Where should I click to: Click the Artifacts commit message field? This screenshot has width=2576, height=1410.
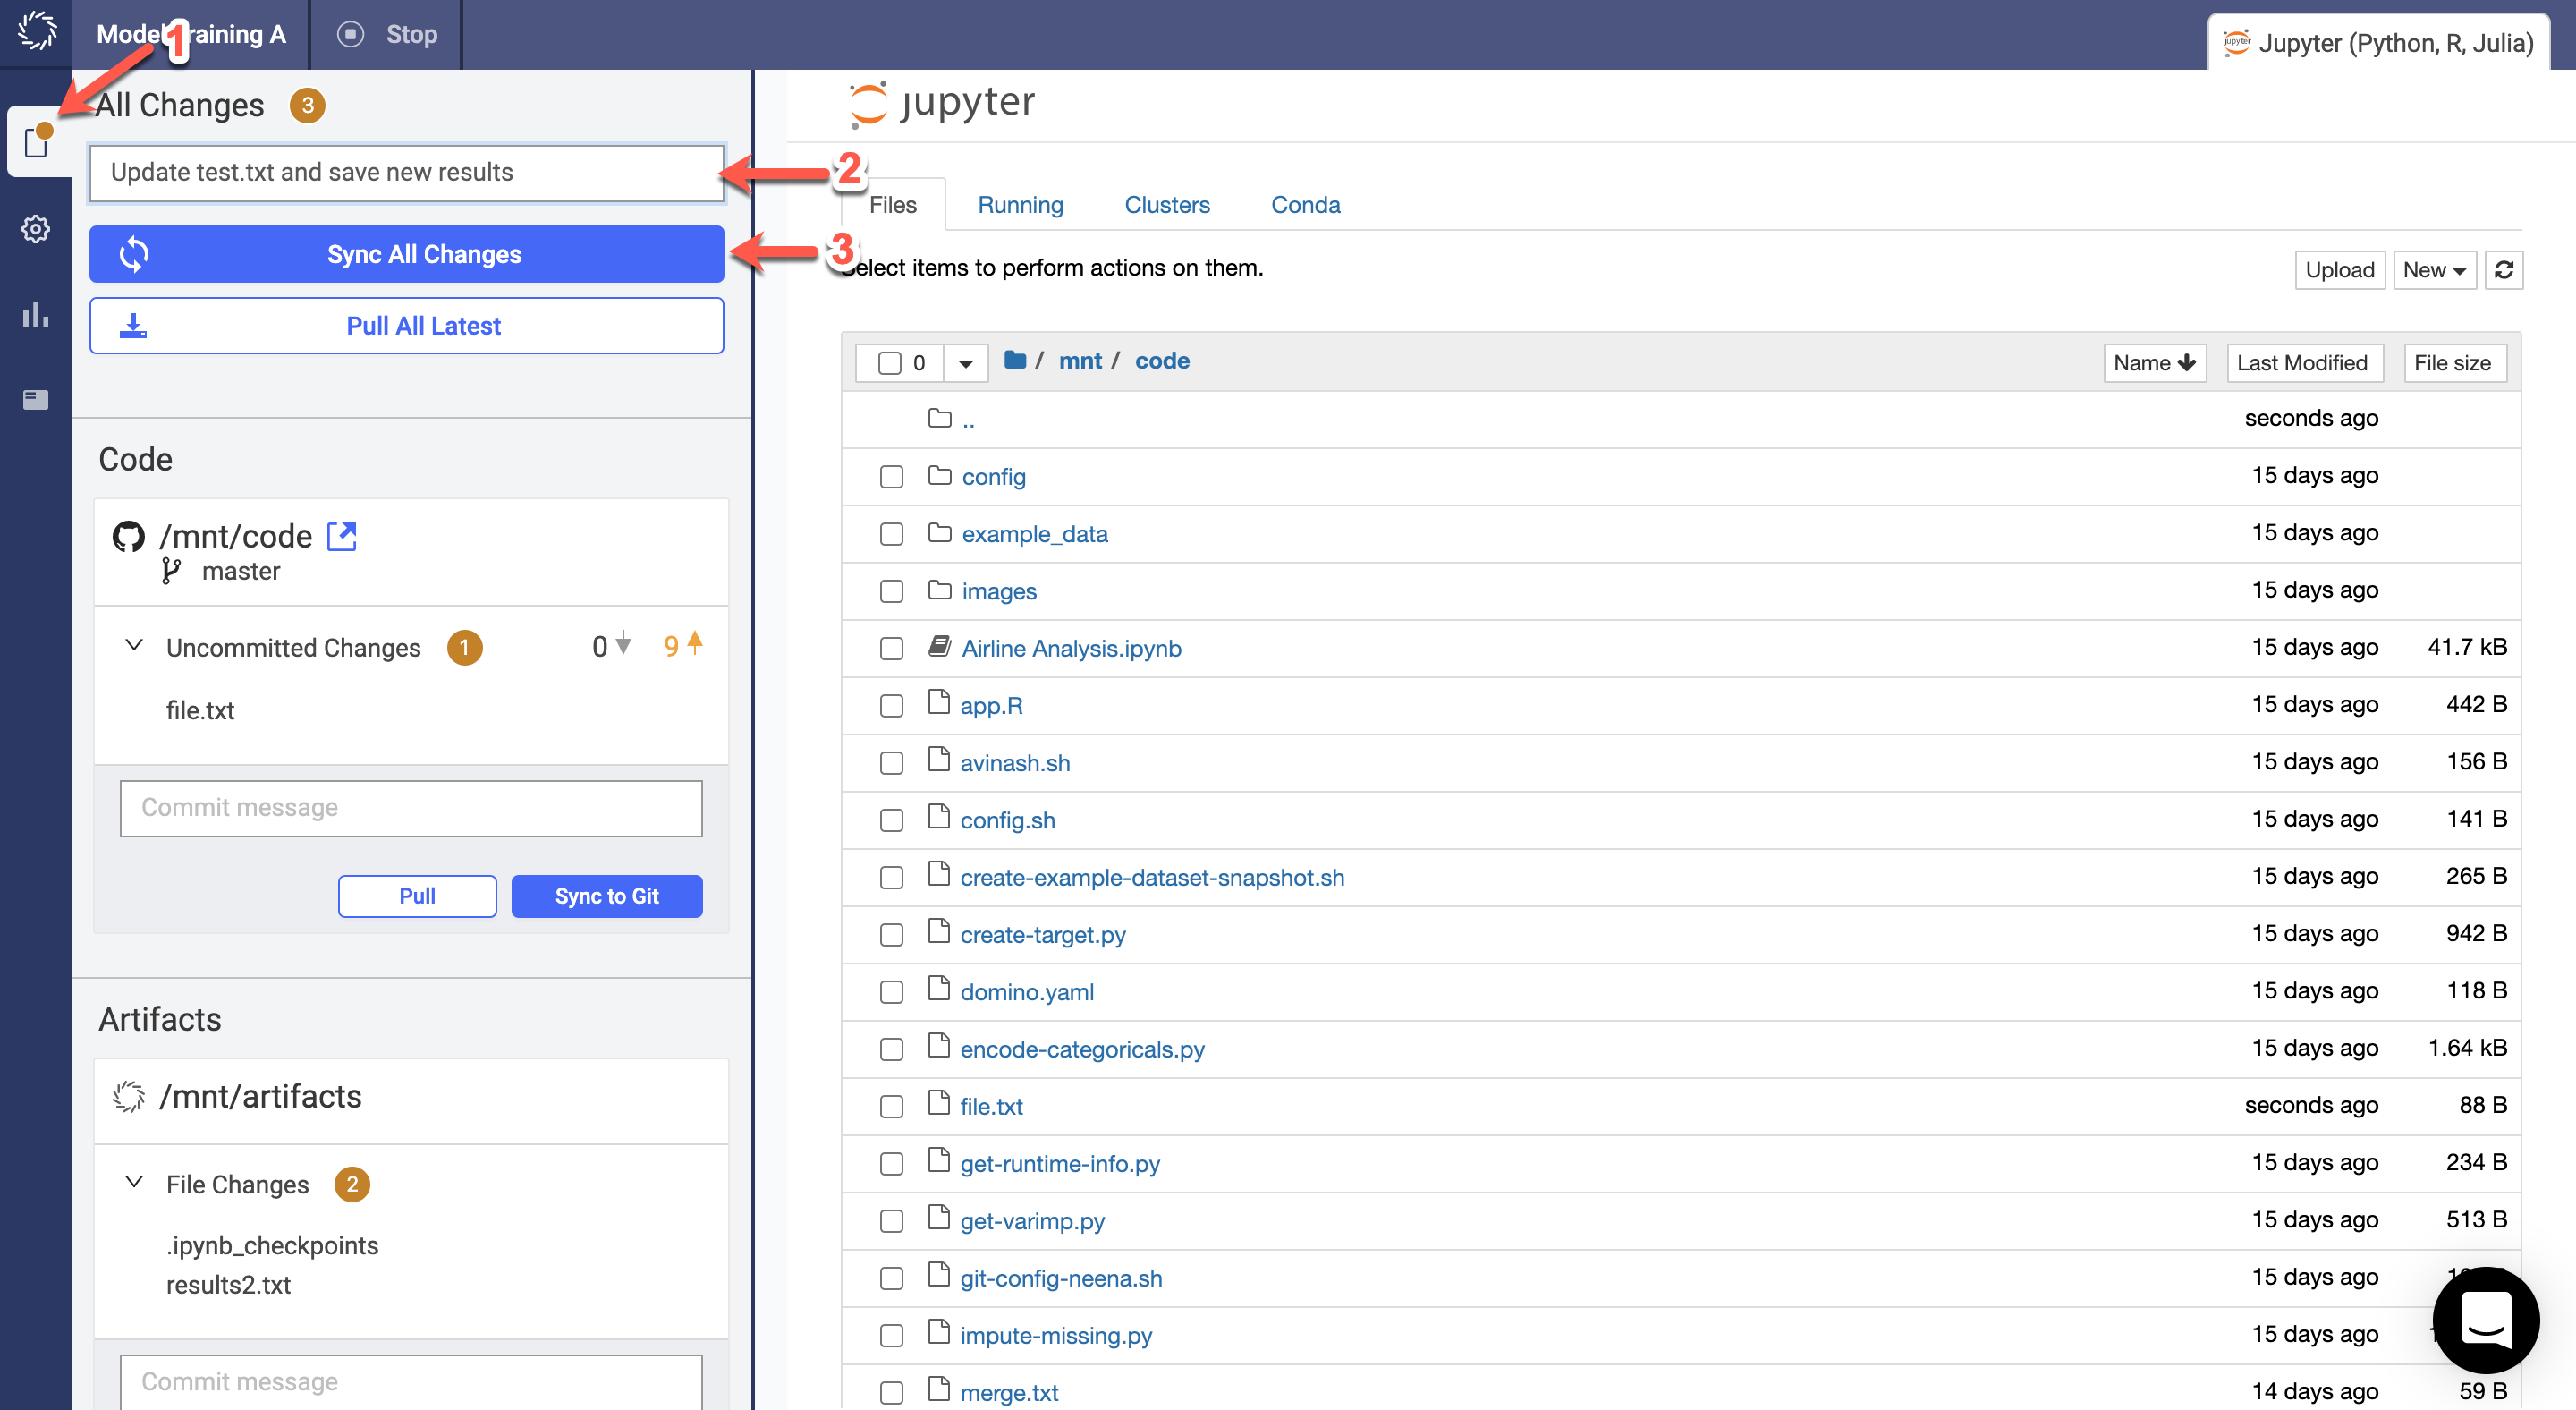click(x=411, y=1382)
